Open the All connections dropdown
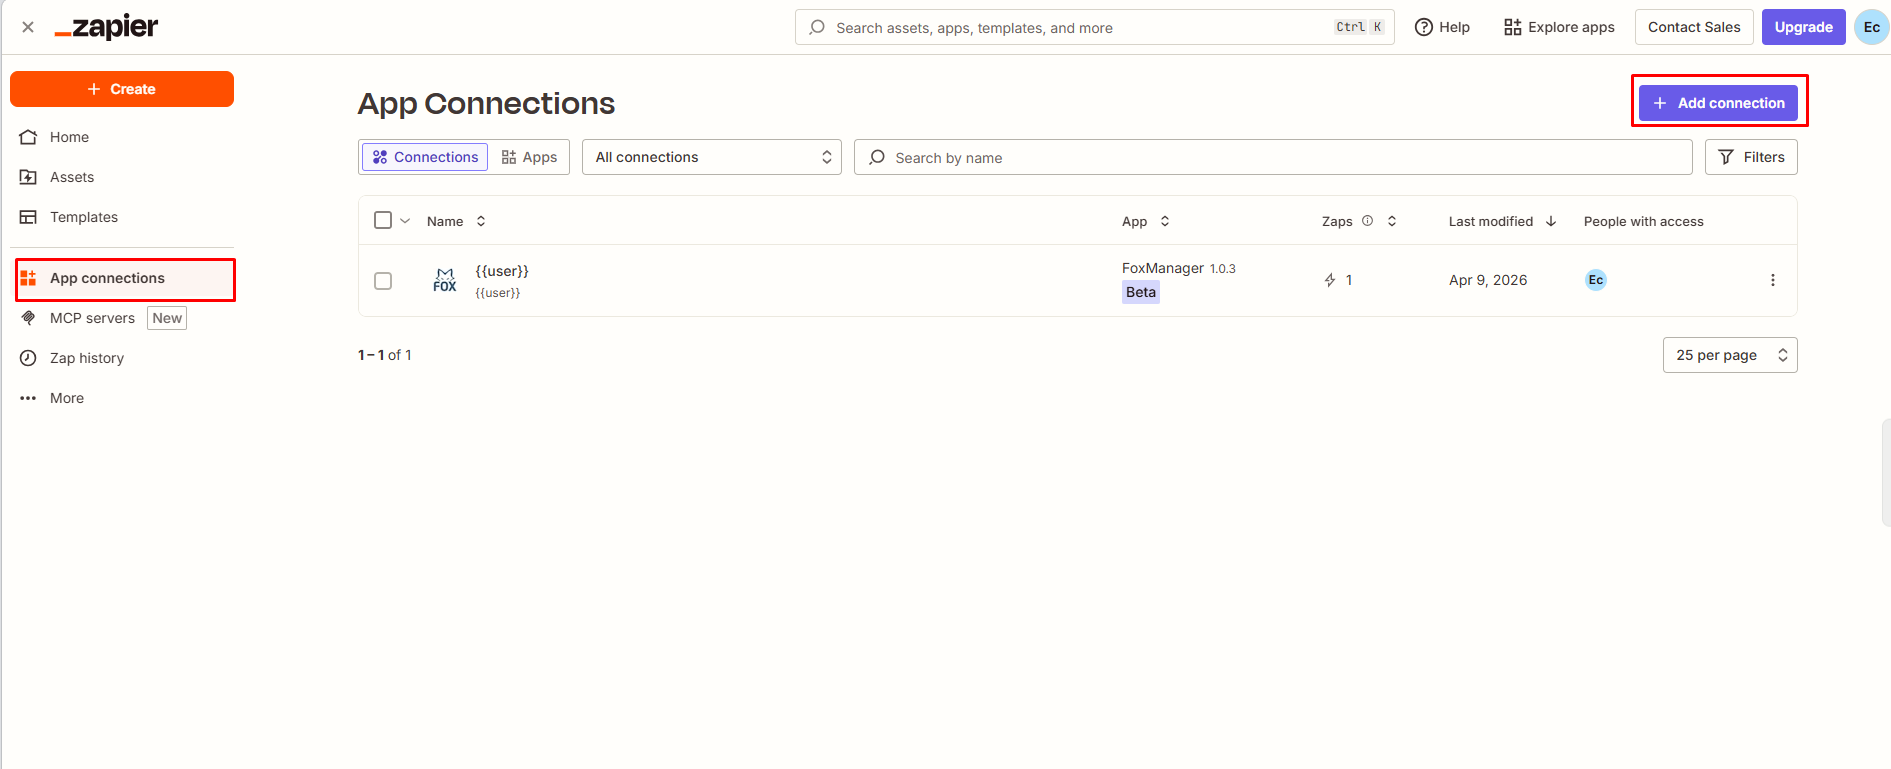This screenshot has height=769, width=1891. tap(712, 157)
